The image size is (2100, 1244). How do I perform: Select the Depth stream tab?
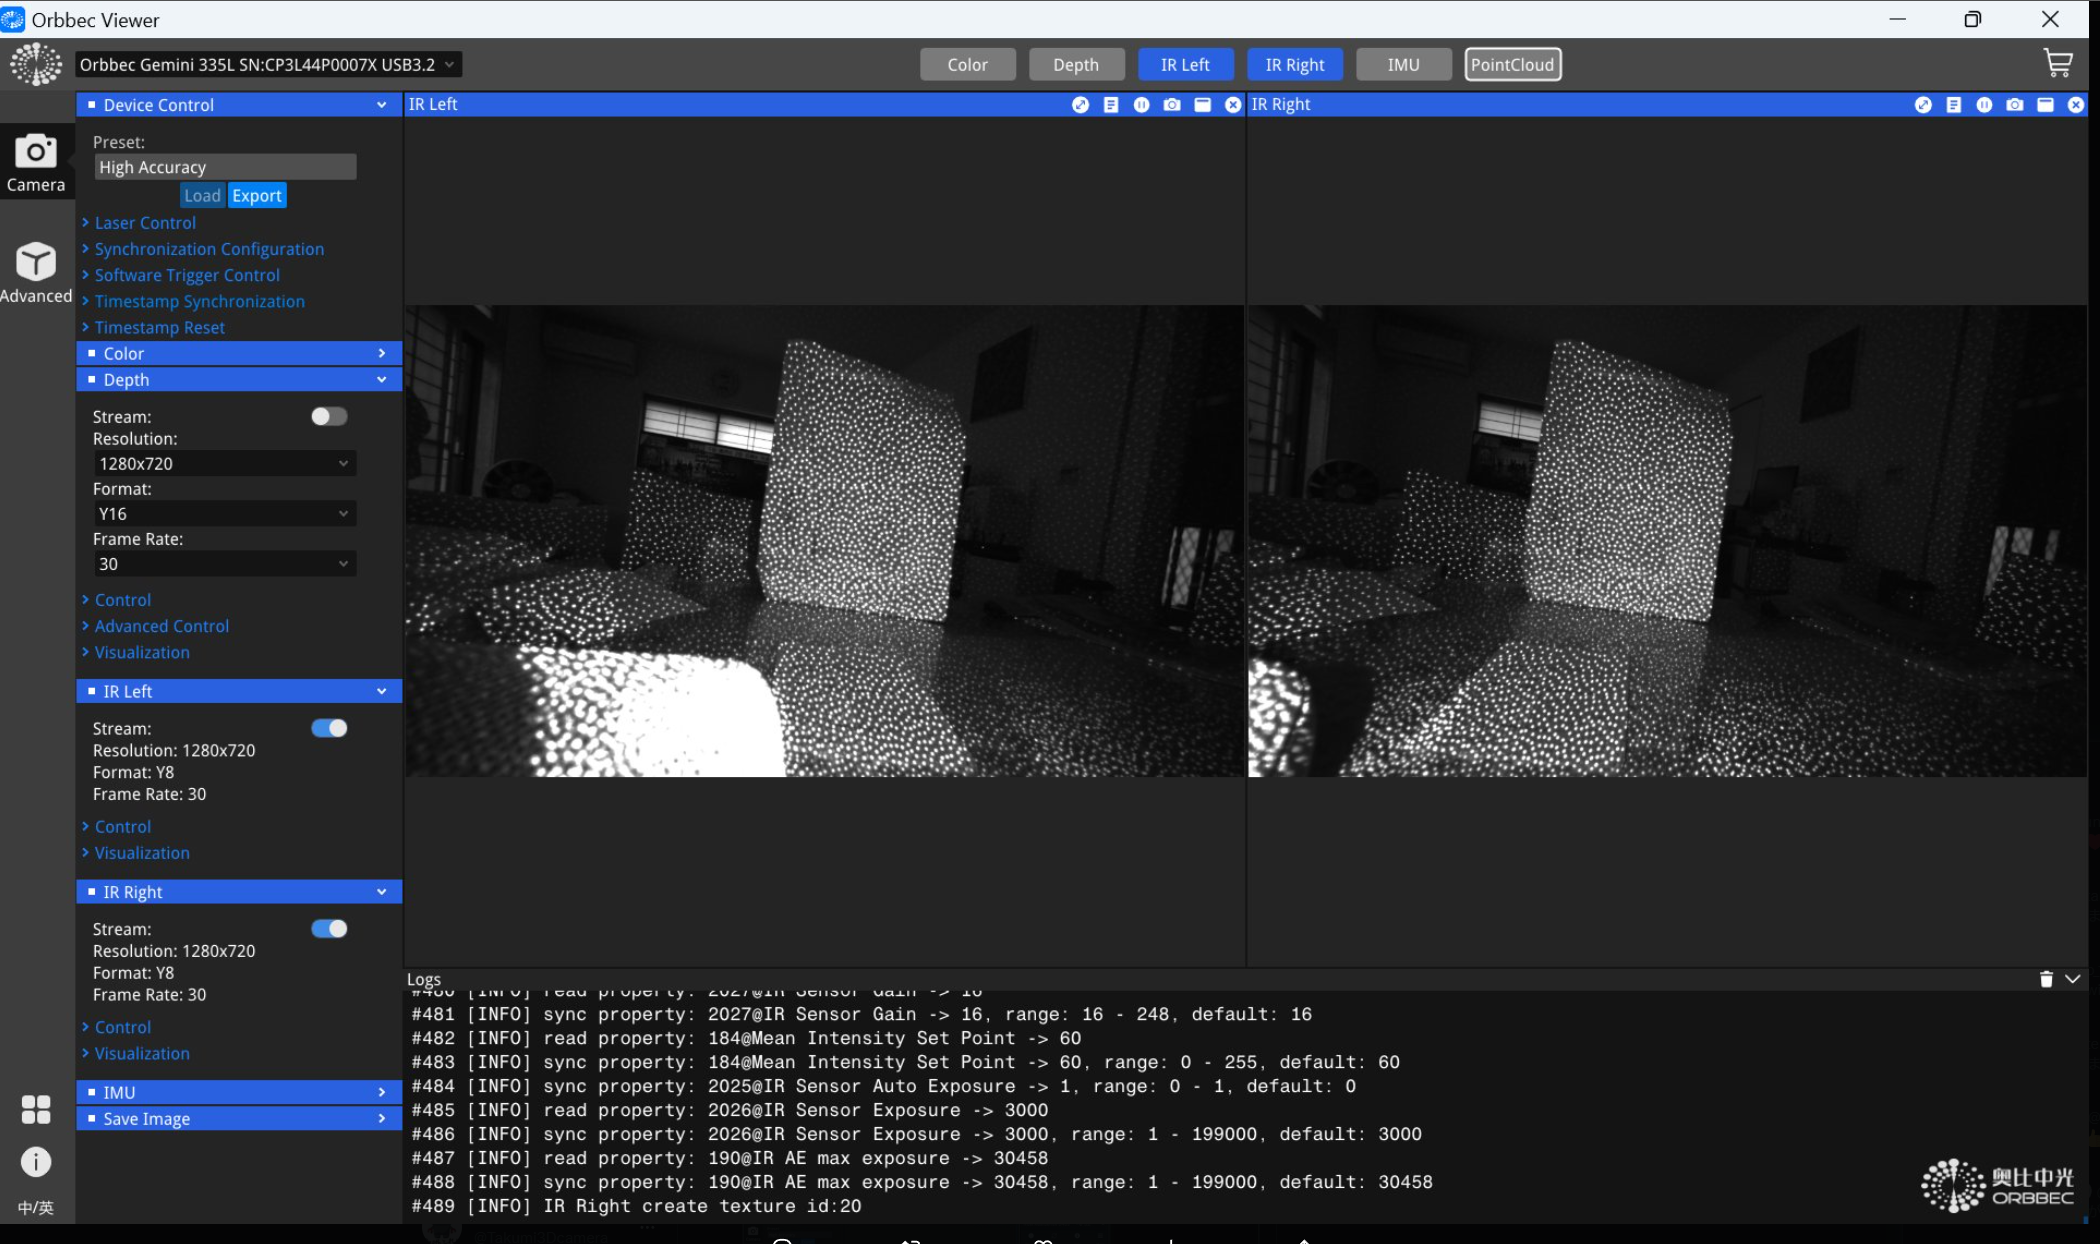coord(1075,65)
